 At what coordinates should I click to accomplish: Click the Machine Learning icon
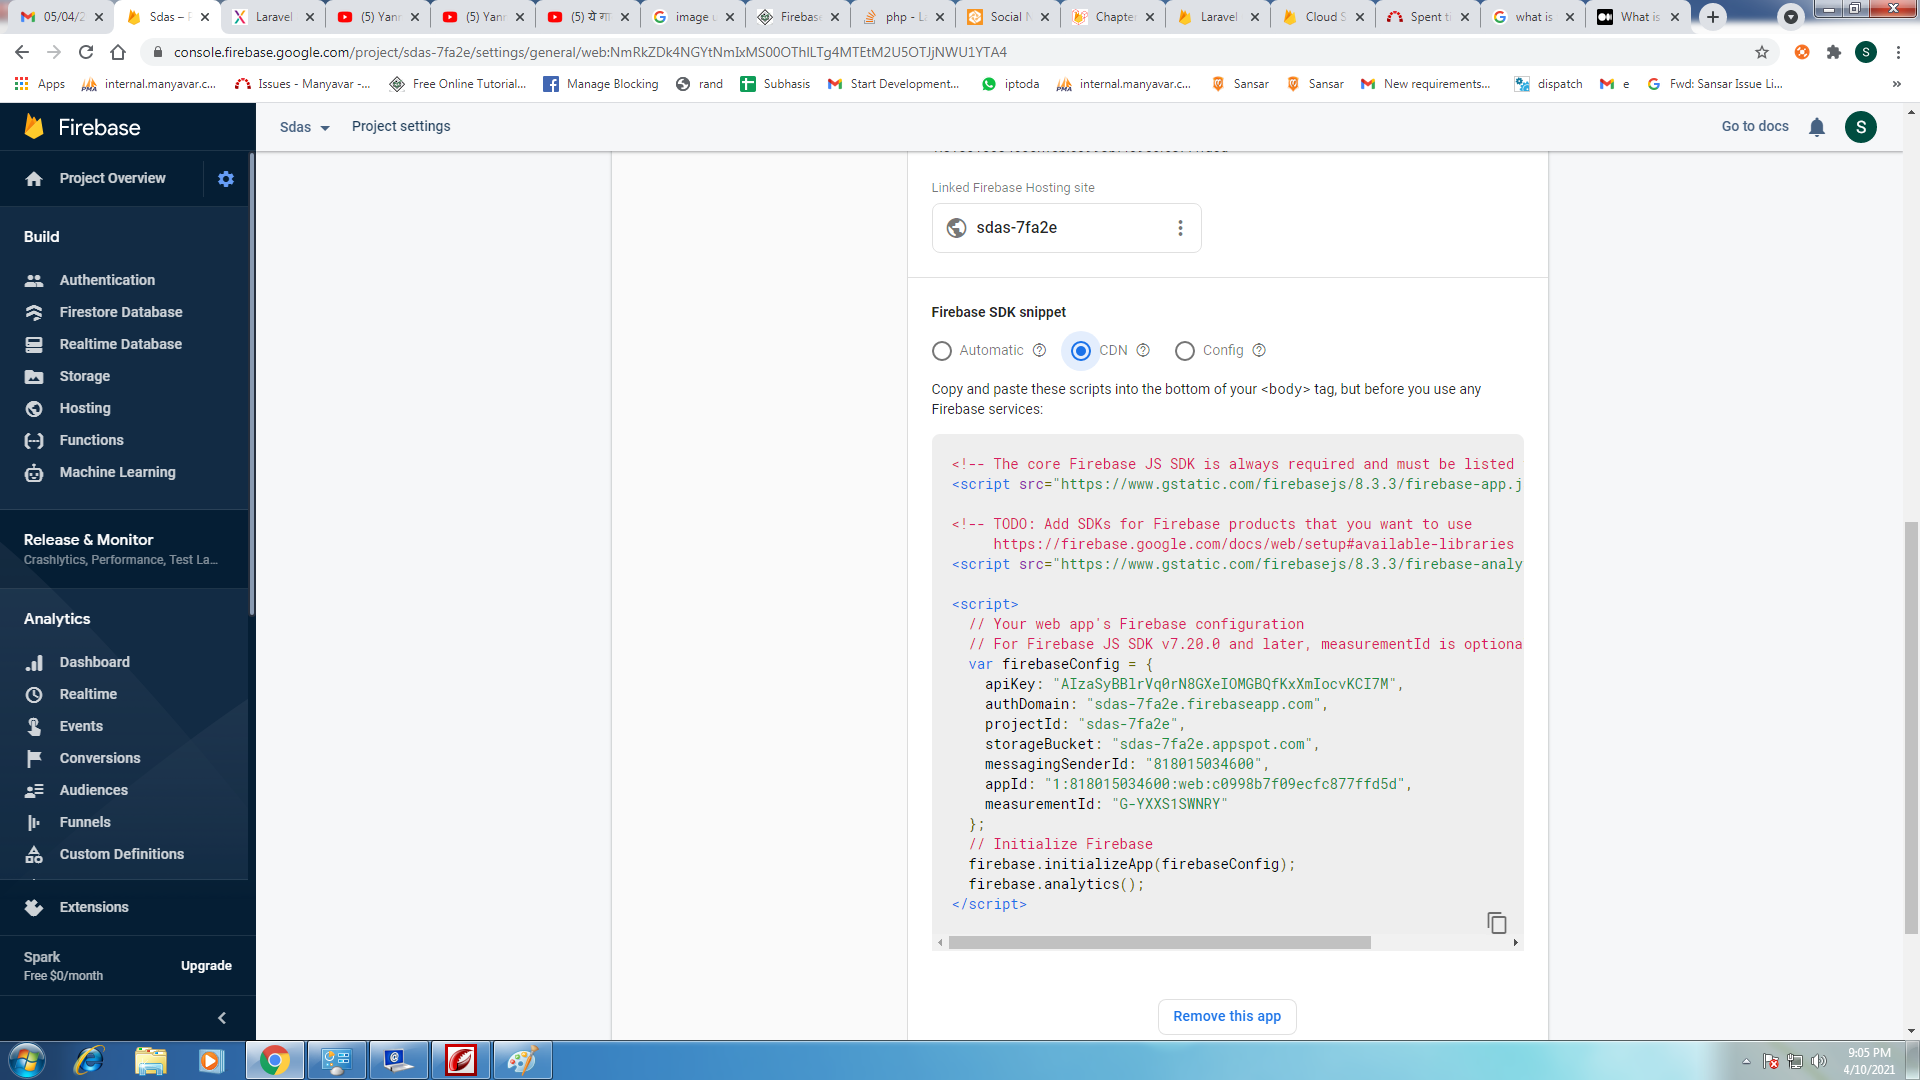click(x=34, y=472)
